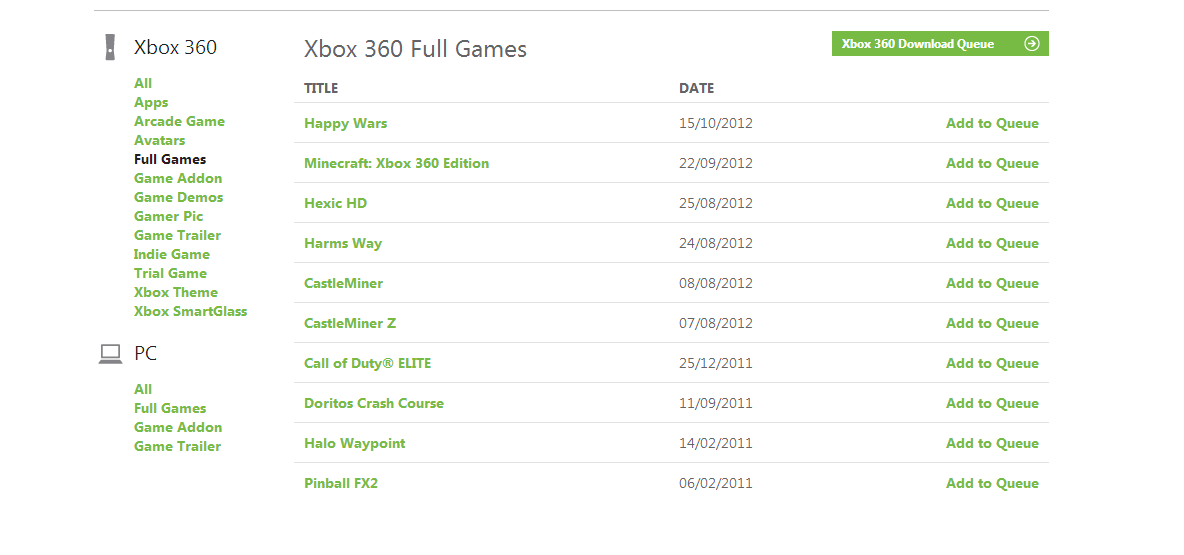1184x555 pixels.
Task: Click the date 06/02/2011
Action: 716,483
